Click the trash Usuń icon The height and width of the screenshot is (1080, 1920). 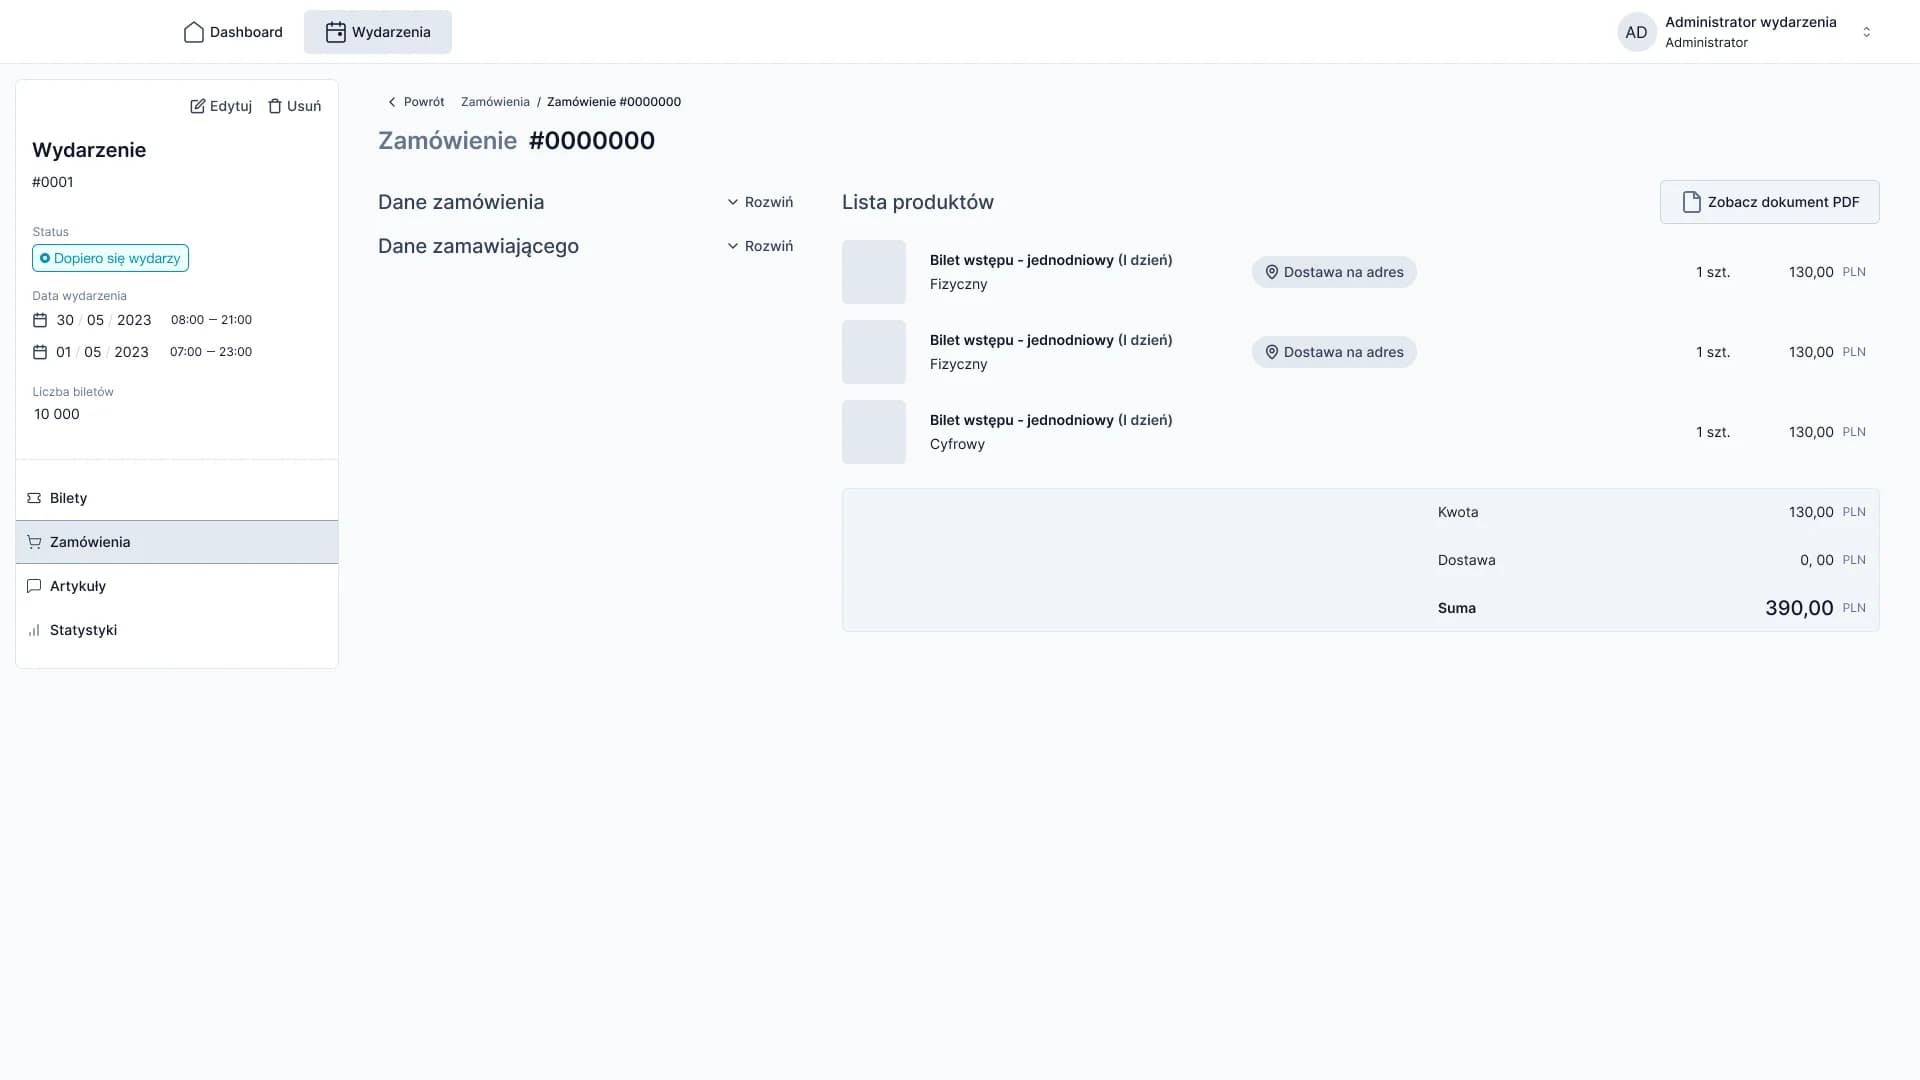275,106
